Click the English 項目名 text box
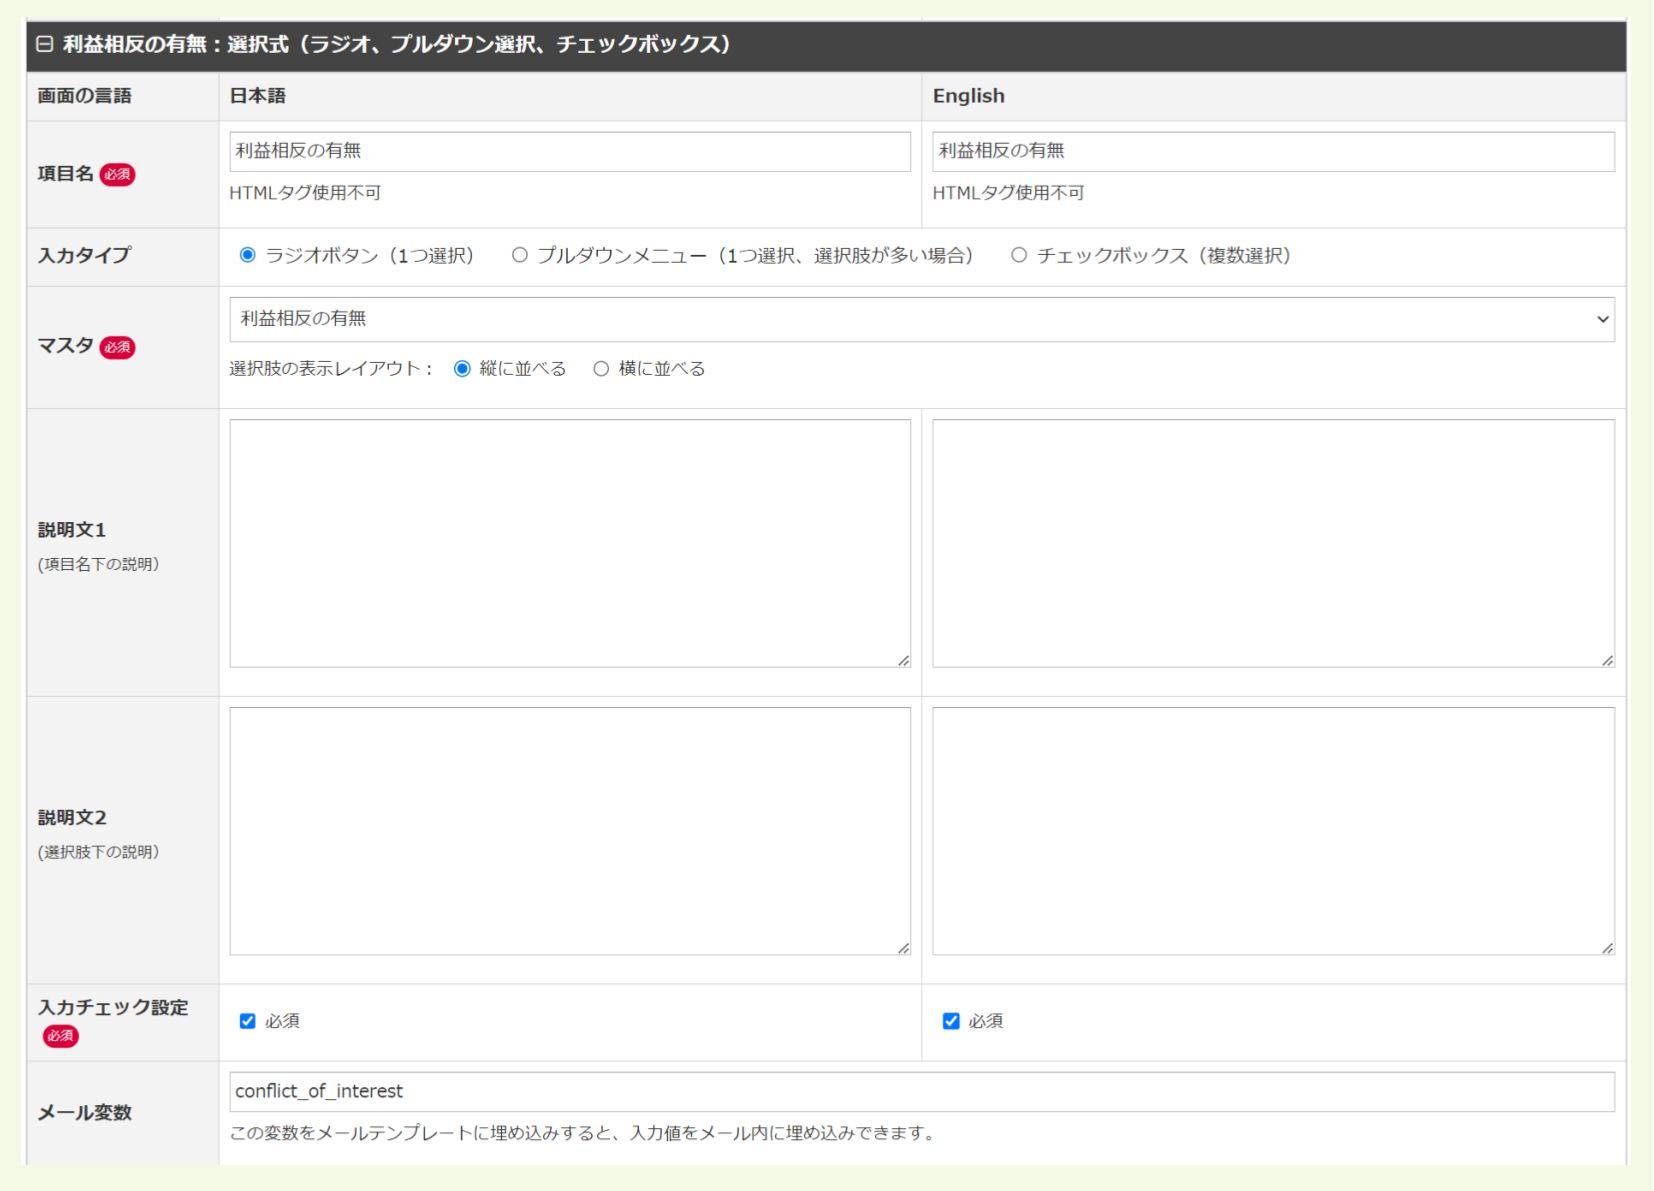Viewport: 1654px width, 1191px height. (x=1272, y=151)
